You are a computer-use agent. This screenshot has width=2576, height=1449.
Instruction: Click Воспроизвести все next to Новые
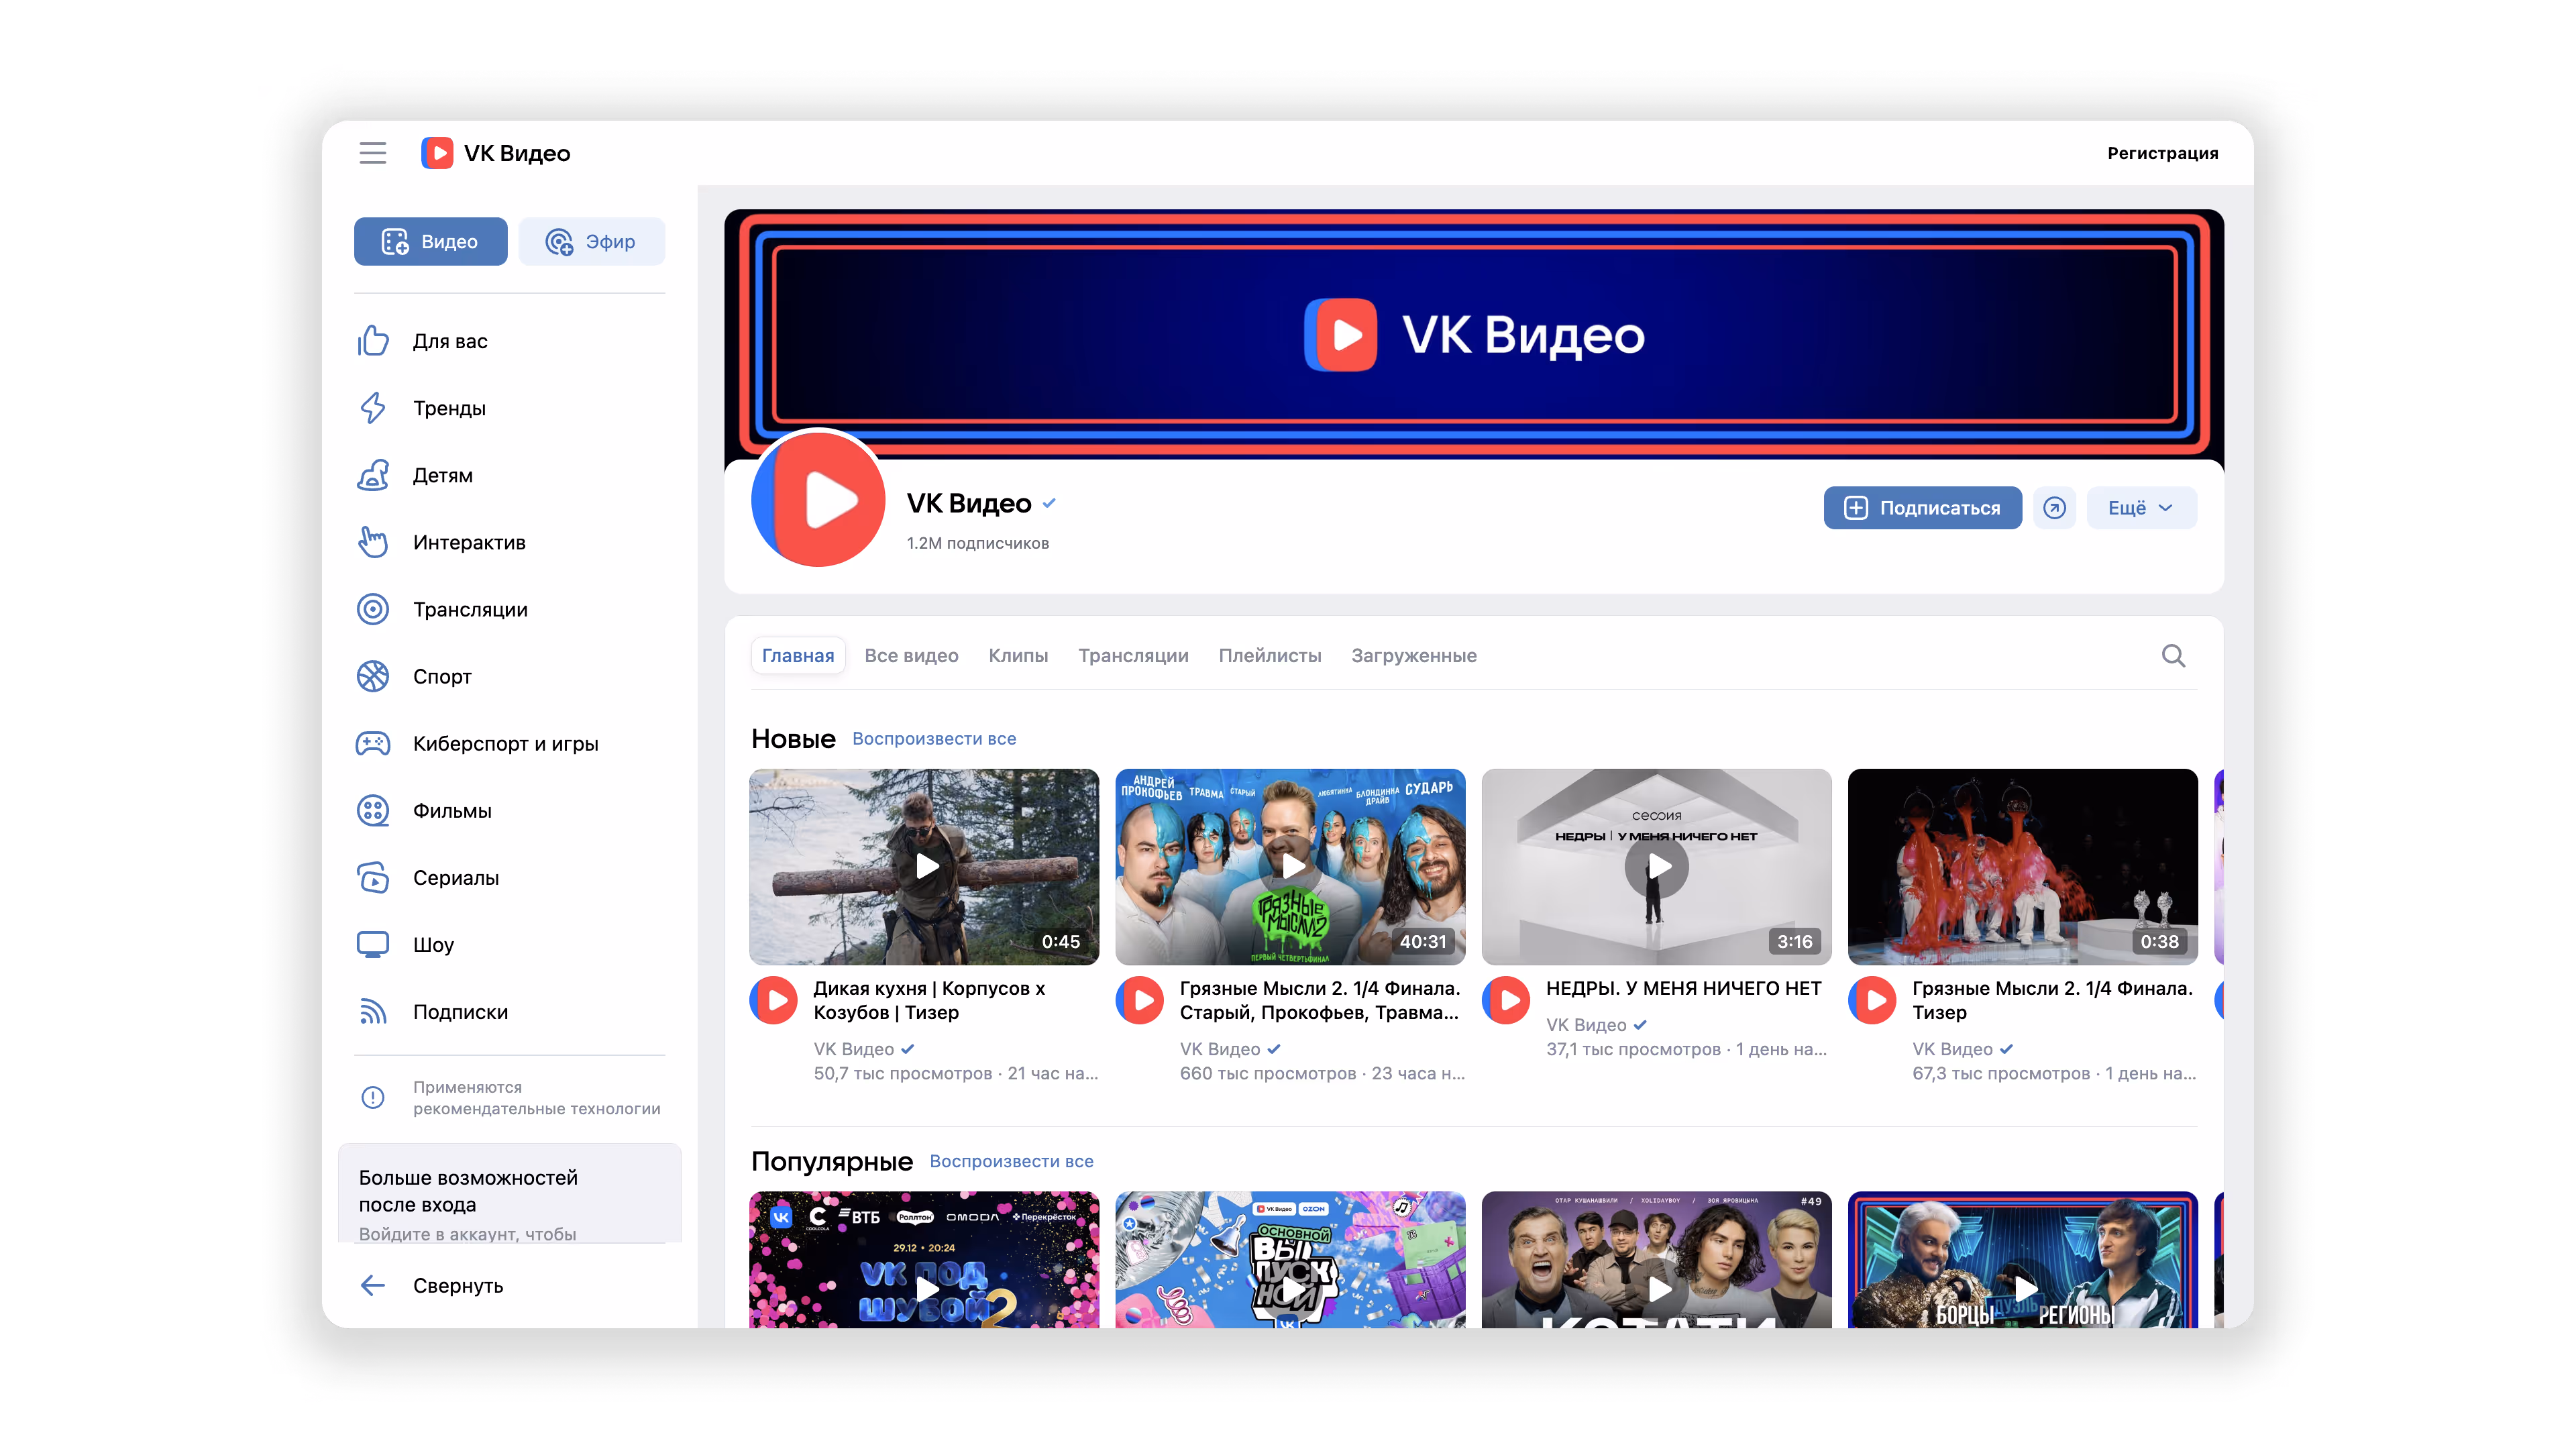click(x=934, y=738)
